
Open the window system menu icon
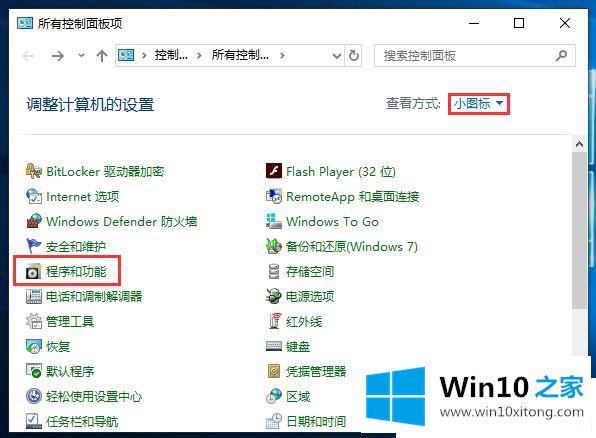[25, 23]
